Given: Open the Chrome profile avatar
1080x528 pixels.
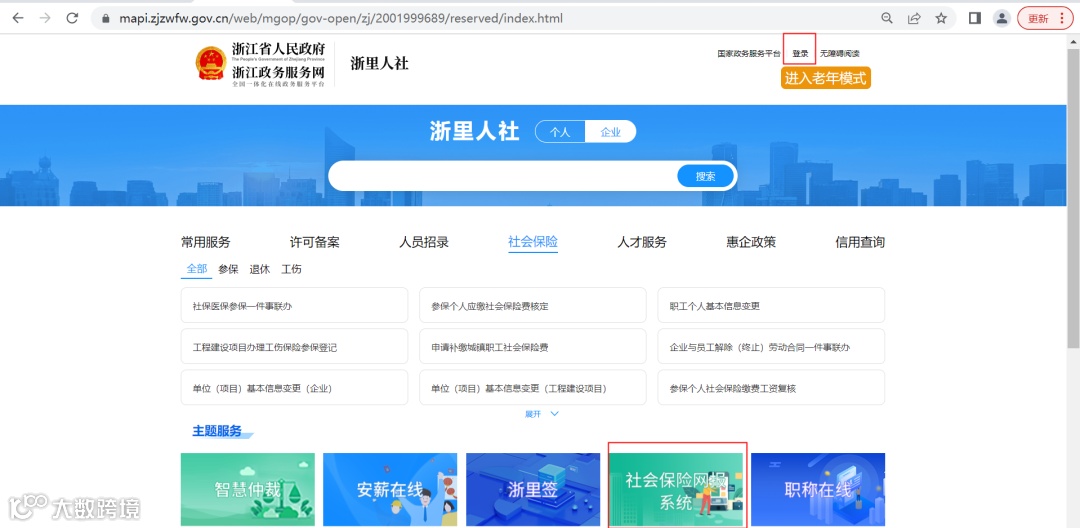Looking at the screenshot, I should pos(1001,19).
